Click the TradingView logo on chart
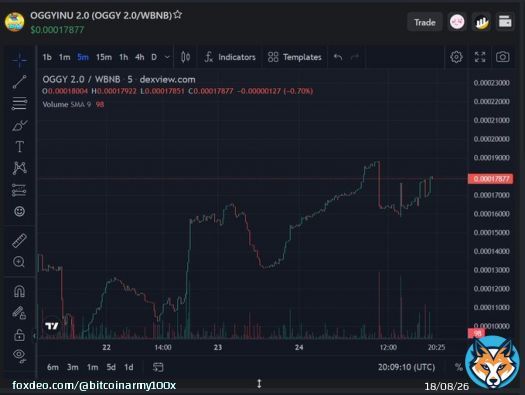Viewport: 525px width, 395px height. click(x=52, y=326)
